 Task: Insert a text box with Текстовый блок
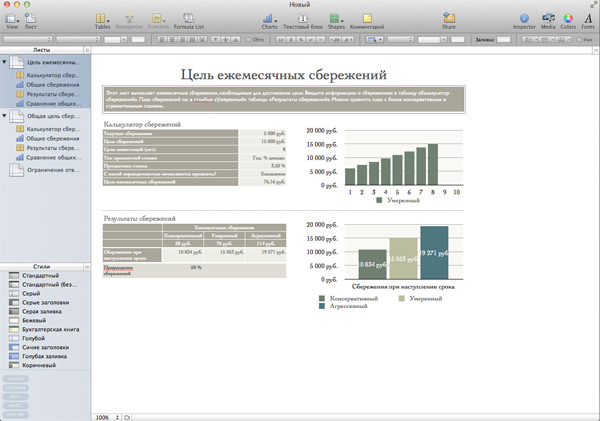tap(302, 17)
